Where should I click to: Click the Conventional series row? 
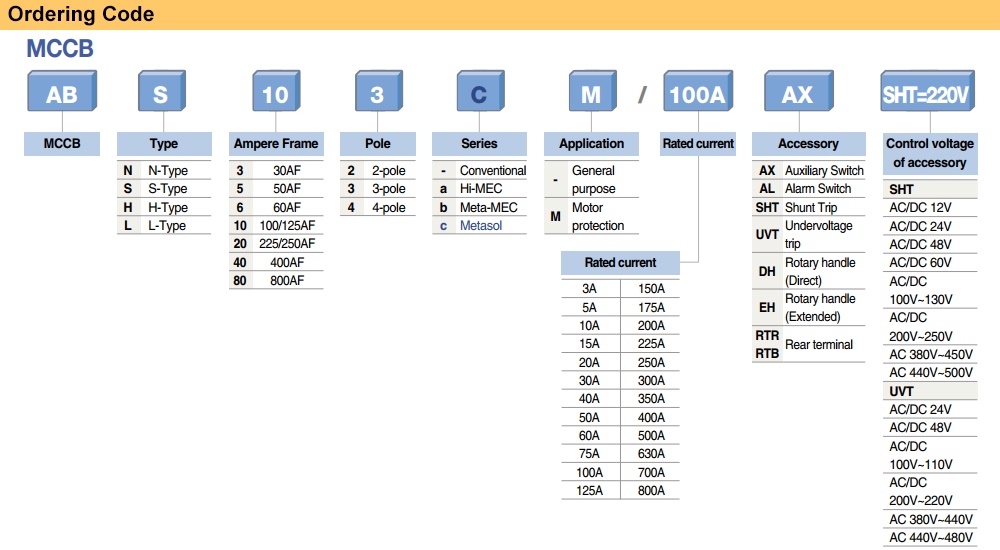[x=479, y=170]
